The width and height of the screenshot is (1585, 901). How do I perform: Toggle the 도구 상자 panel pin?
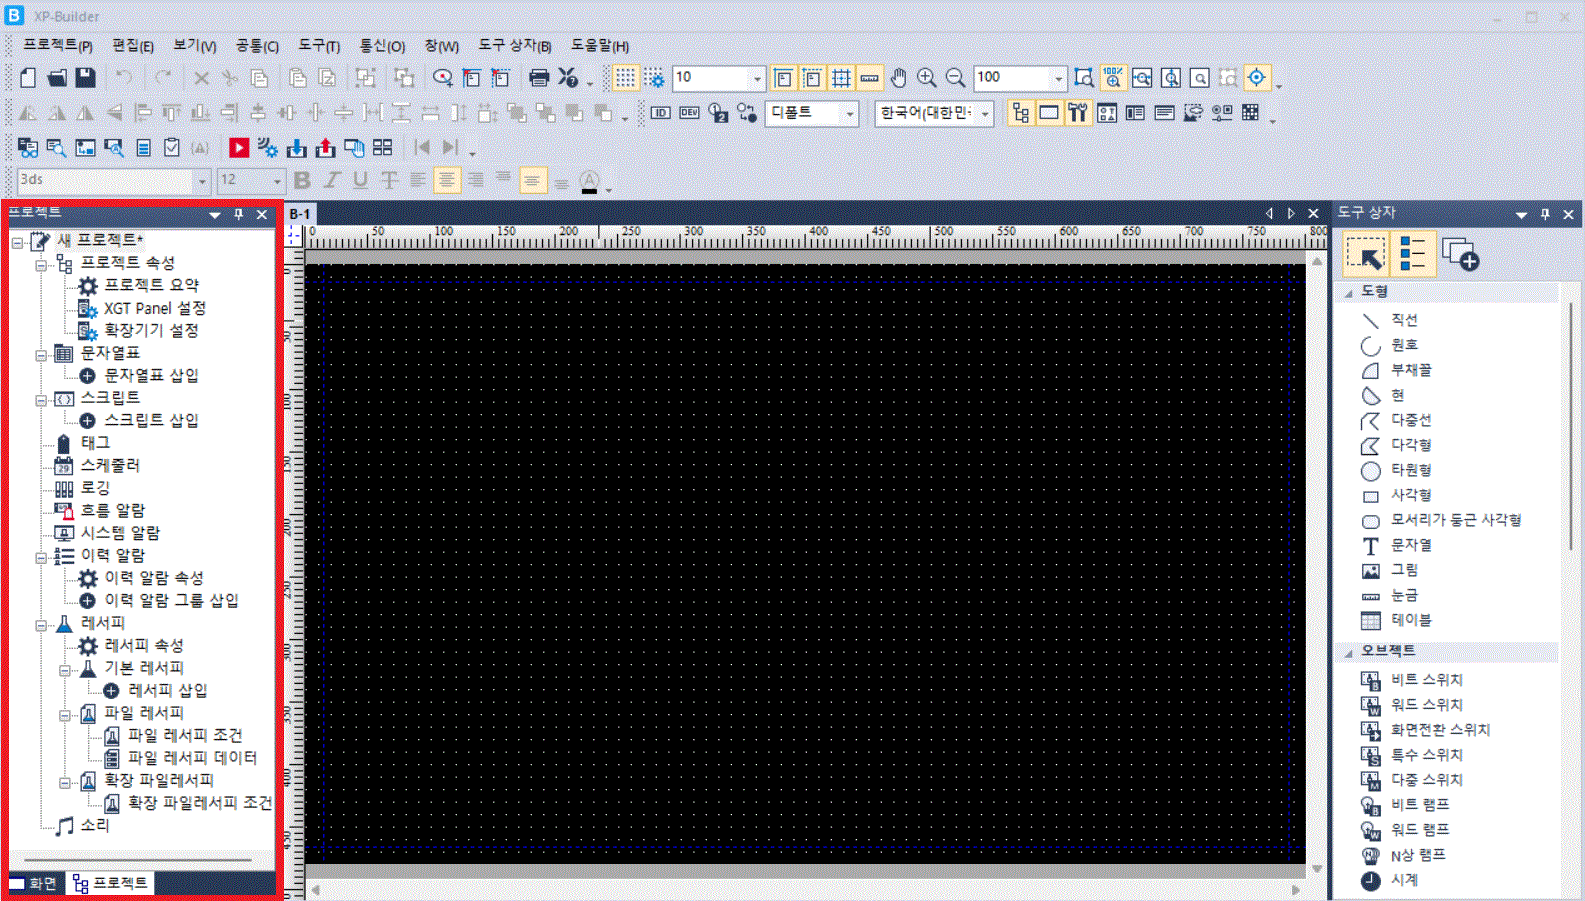coord(1545,214)
